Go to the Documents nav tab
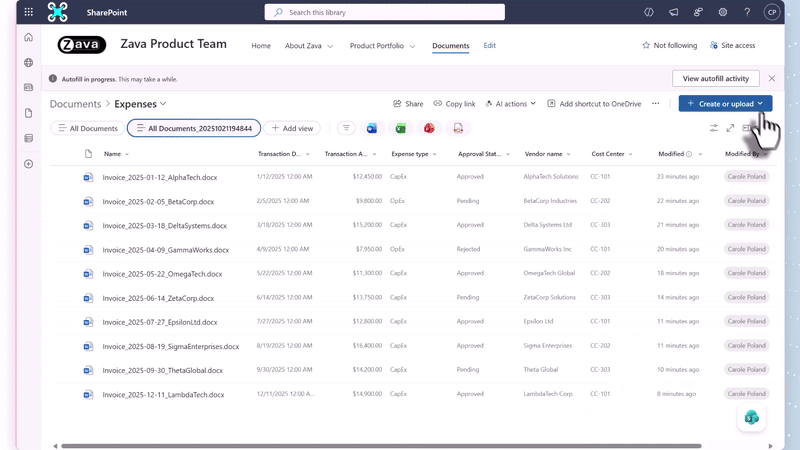Image resolution: width=800 pixels, height=450 pixels. coord(451,46)
